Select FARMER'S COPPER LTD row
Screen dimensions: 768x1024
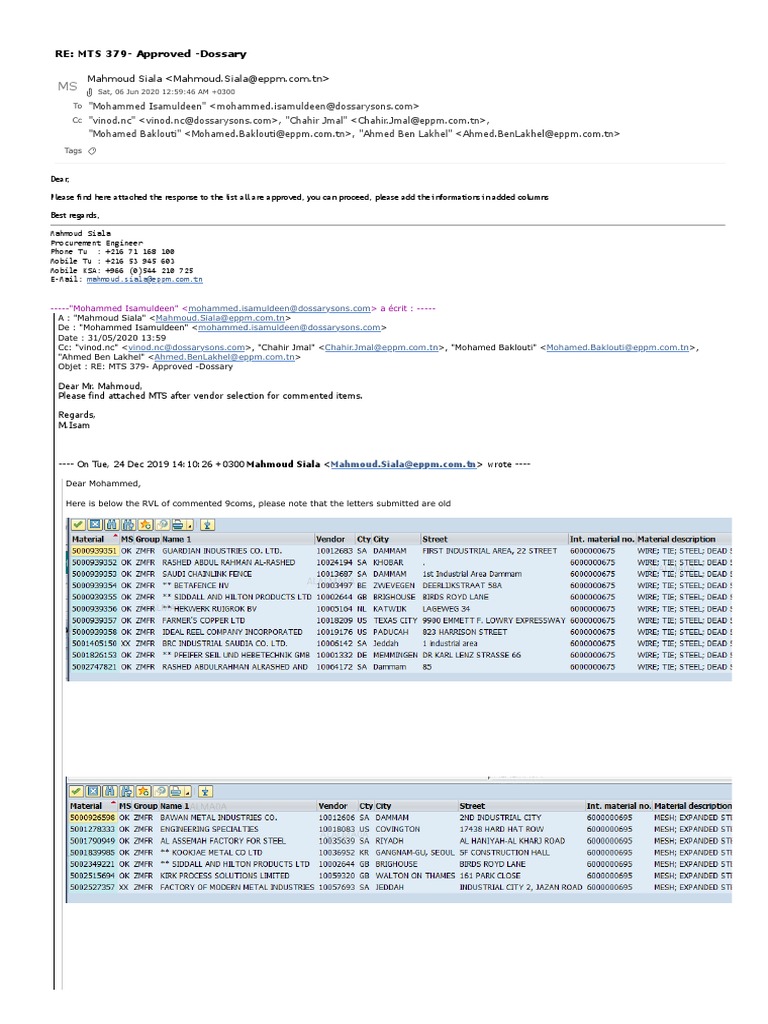pos(401,620)
